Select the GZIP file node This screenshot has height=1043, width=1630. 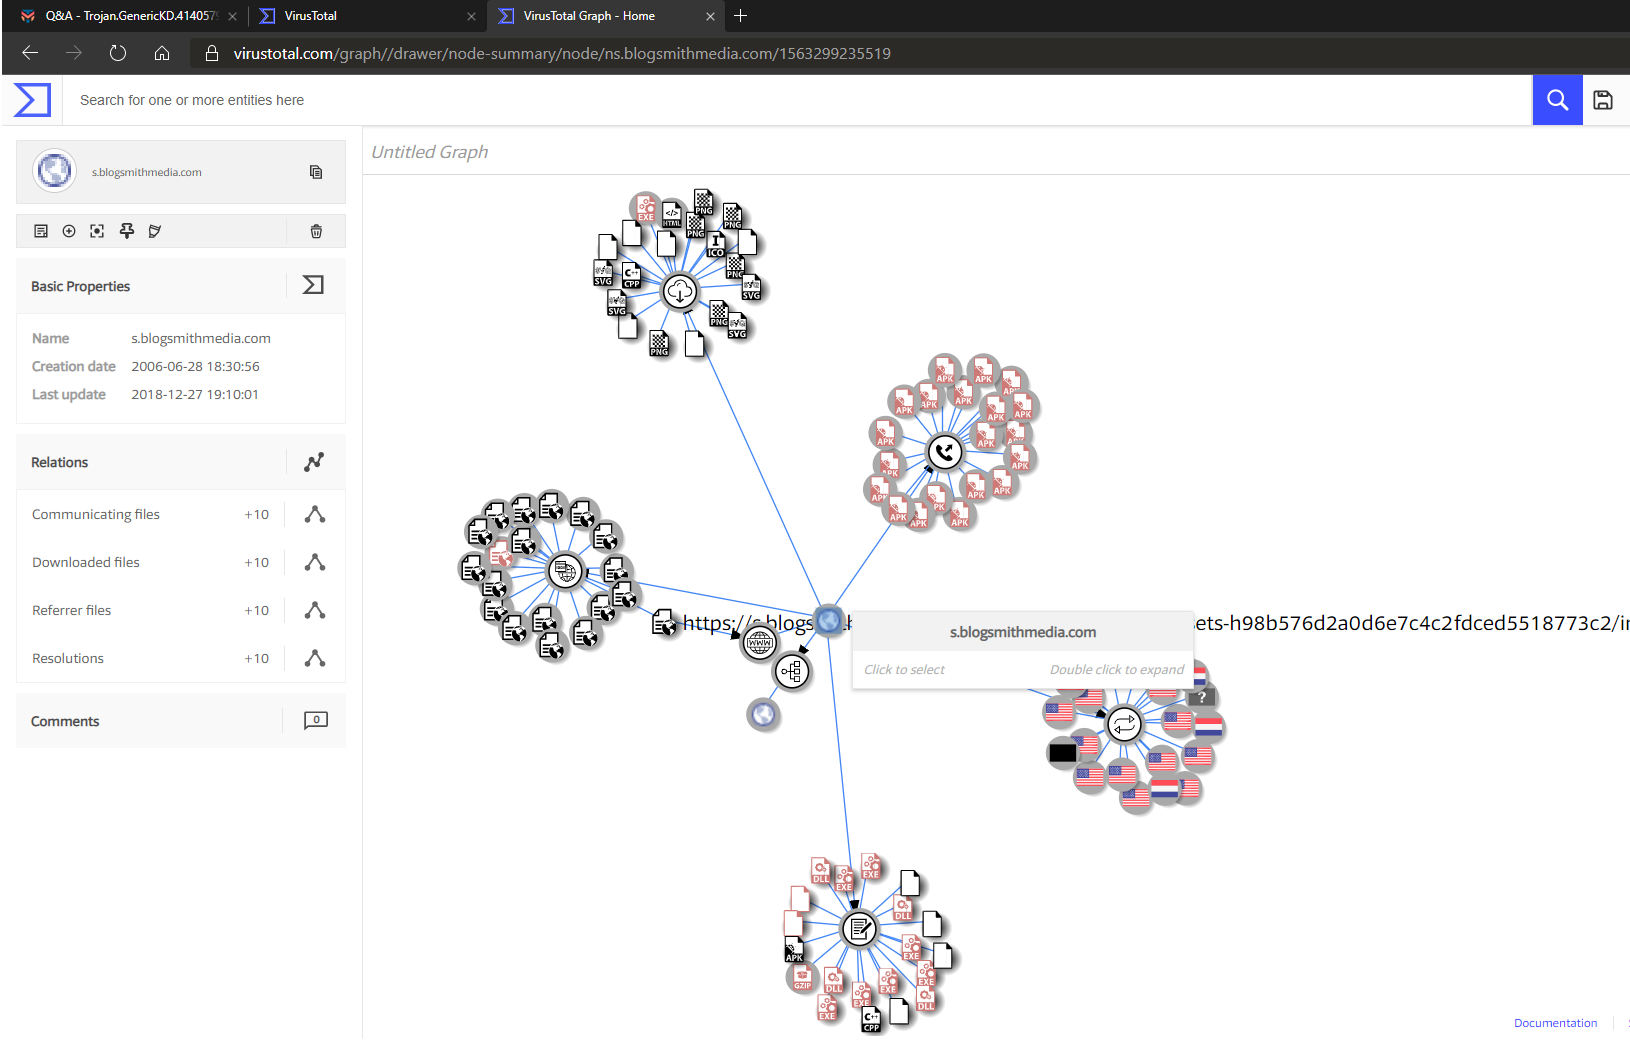coord(802,978)
